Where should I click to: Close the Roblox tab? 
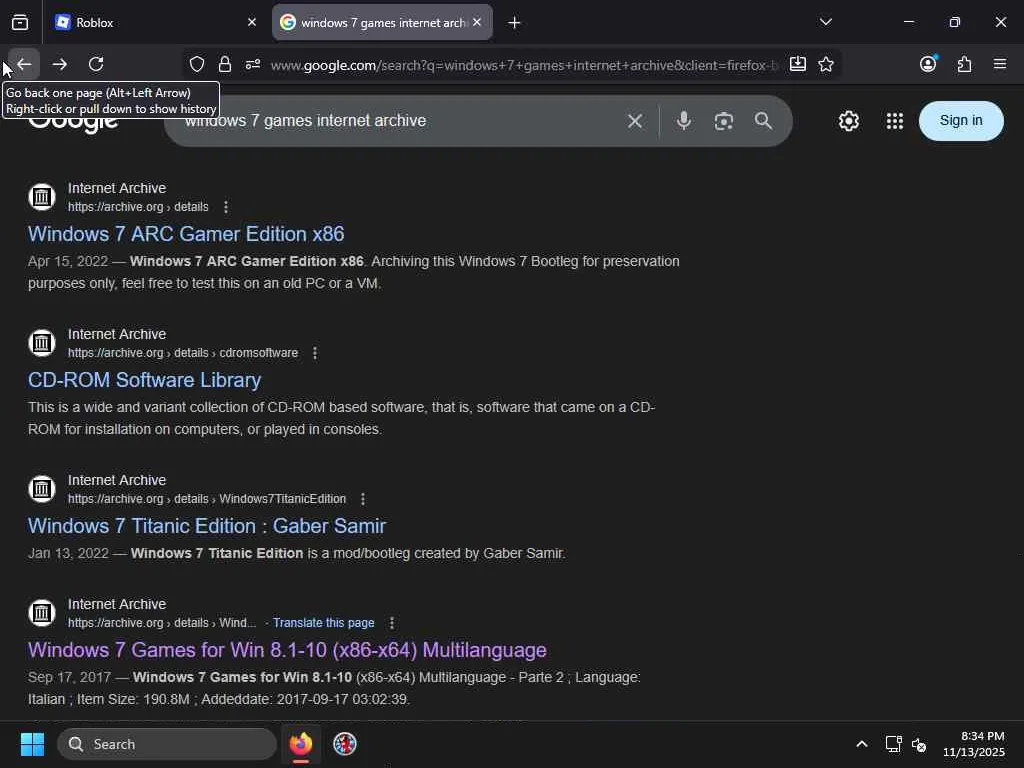tap(252, 22)
